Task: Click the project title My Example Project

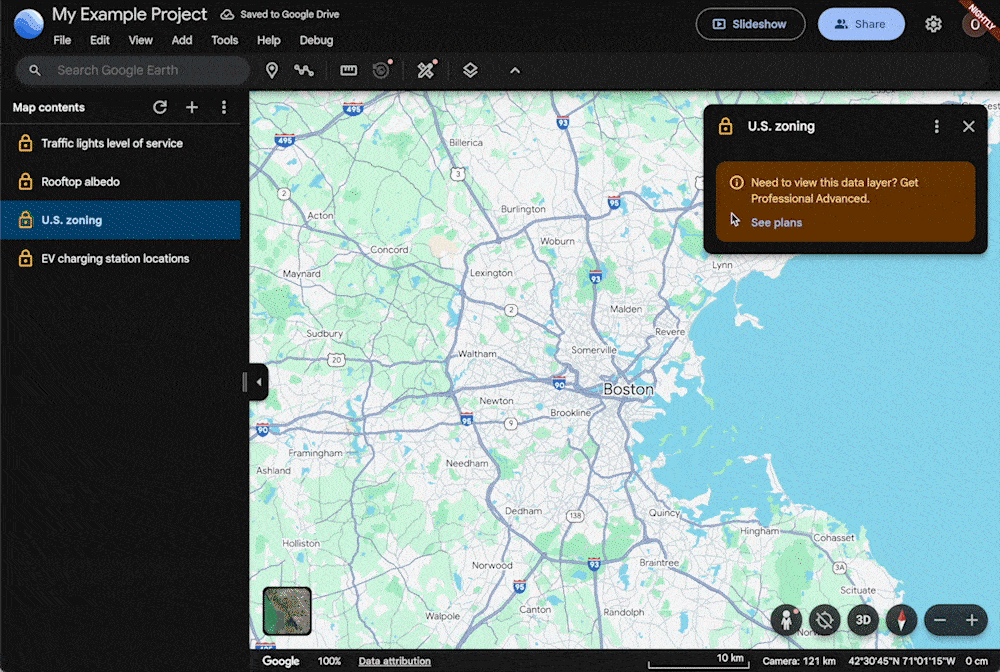Action: [129, 14]
